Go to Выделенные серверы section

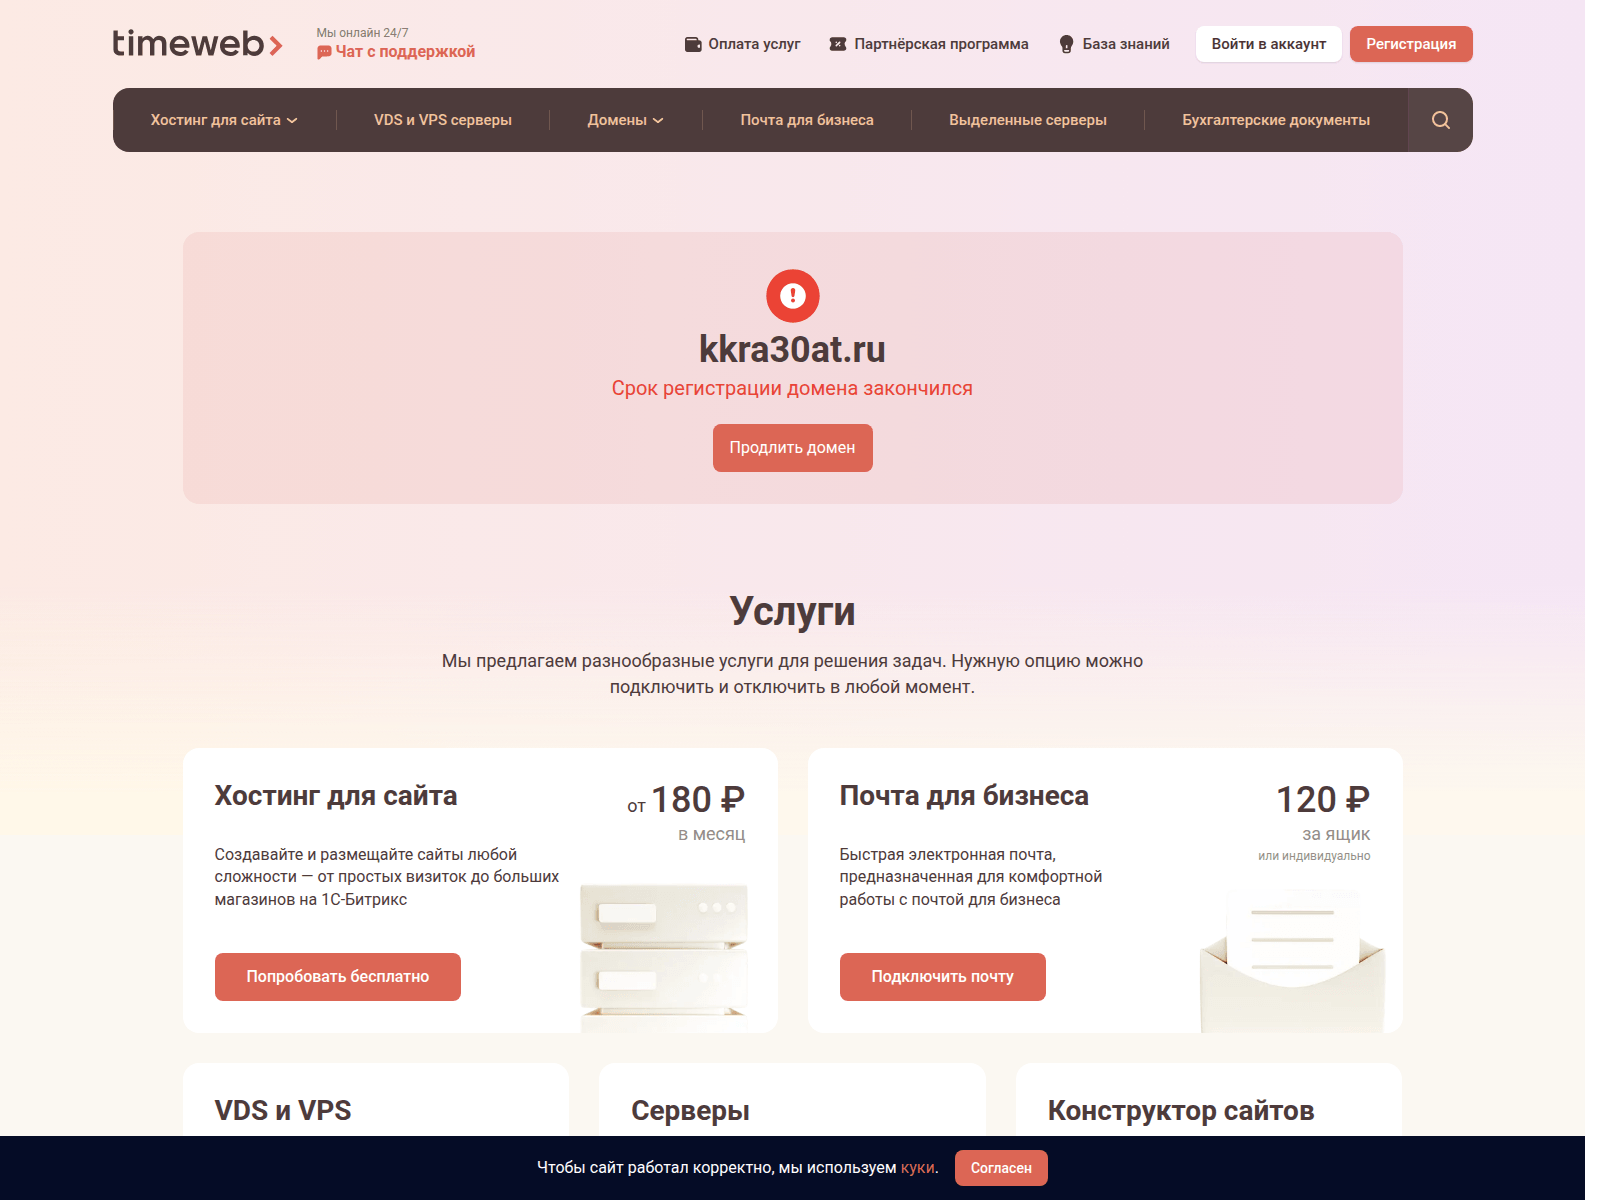tap(1028, 120)
